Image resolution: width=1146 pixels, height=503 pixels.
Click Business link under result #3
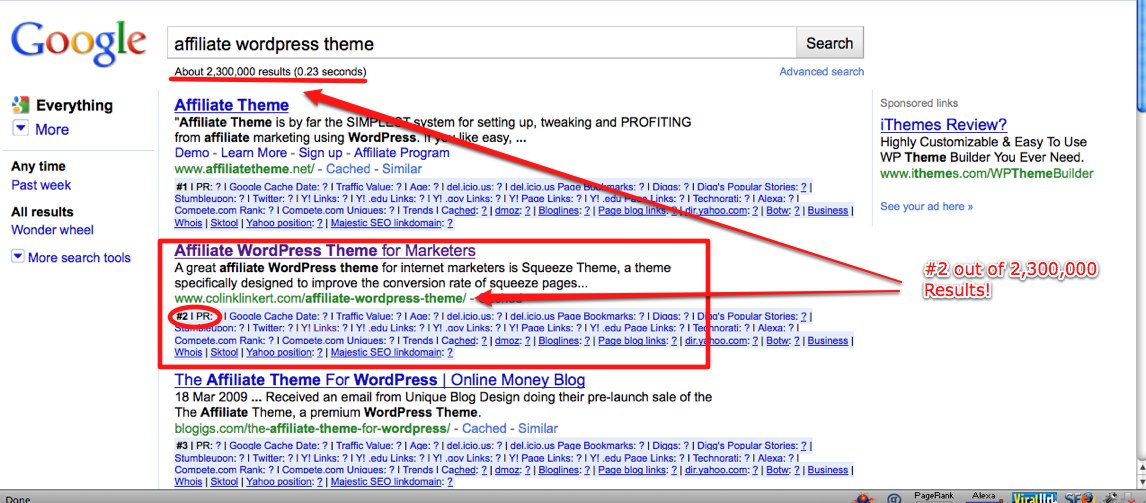click(x=828, y=470)
